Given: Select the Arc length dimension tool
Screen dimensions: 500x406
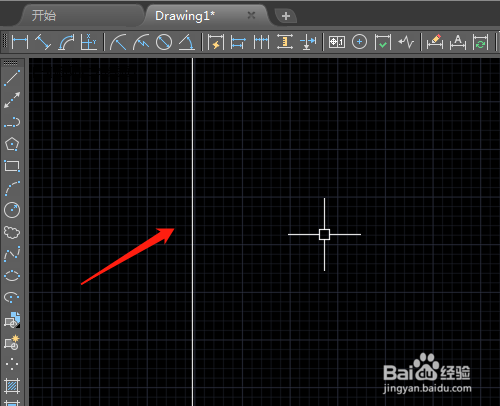Looking at the screenshot, I should [x=66, y=42].
